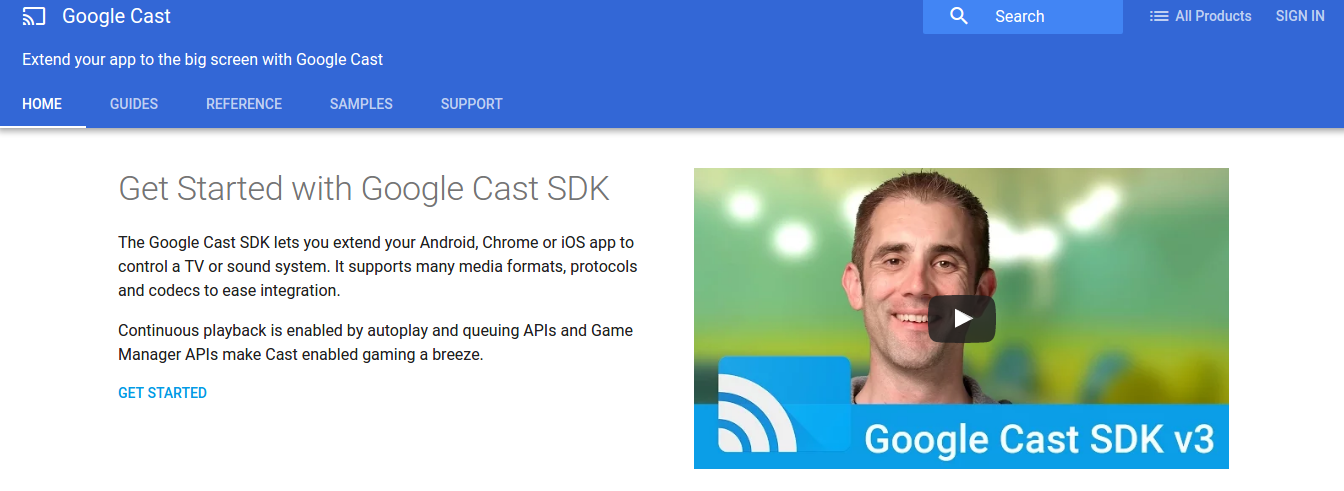Switch to the HOME tab
Image resolution: width=1344 pixels, height=491 pixels.
[x=42, y=104]
